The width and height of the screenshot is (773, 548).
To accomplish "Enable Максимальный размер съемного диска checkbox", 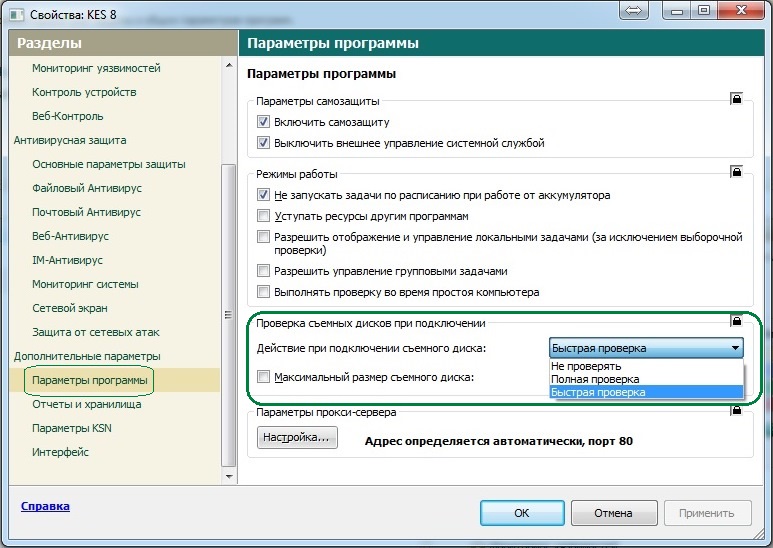I will pos(263,377).
